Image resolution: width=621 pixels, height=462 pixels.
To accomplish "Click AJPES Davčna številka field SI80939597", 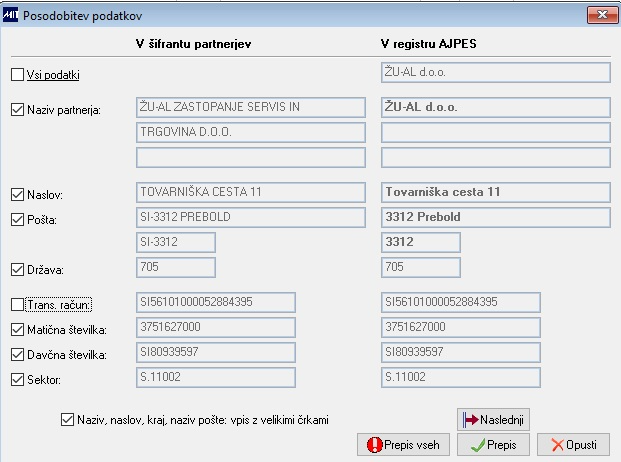I will [461, 352].
